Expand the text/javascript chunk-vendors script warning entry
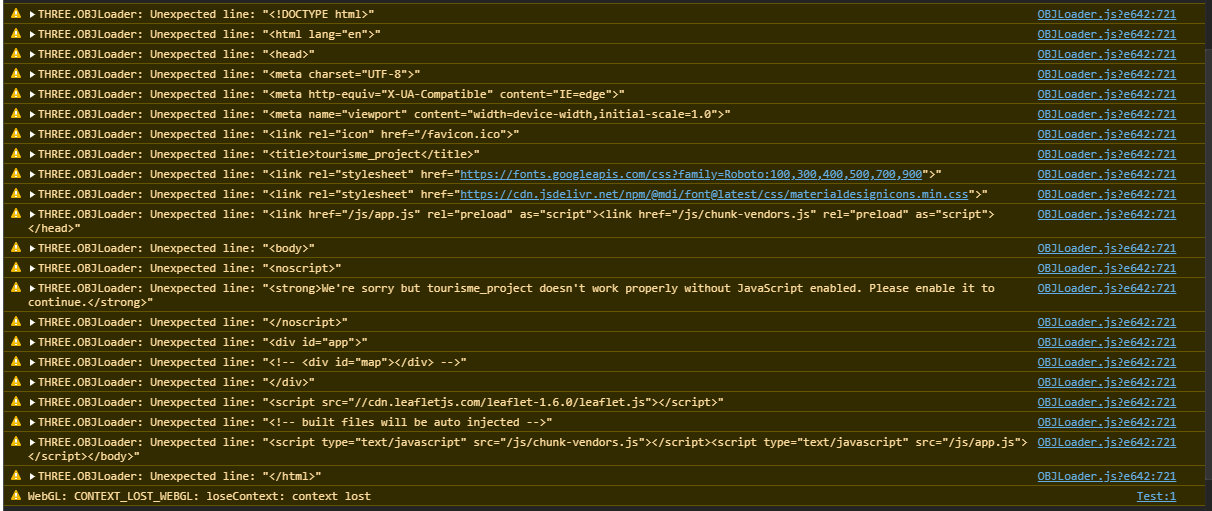 coord(32,442)
